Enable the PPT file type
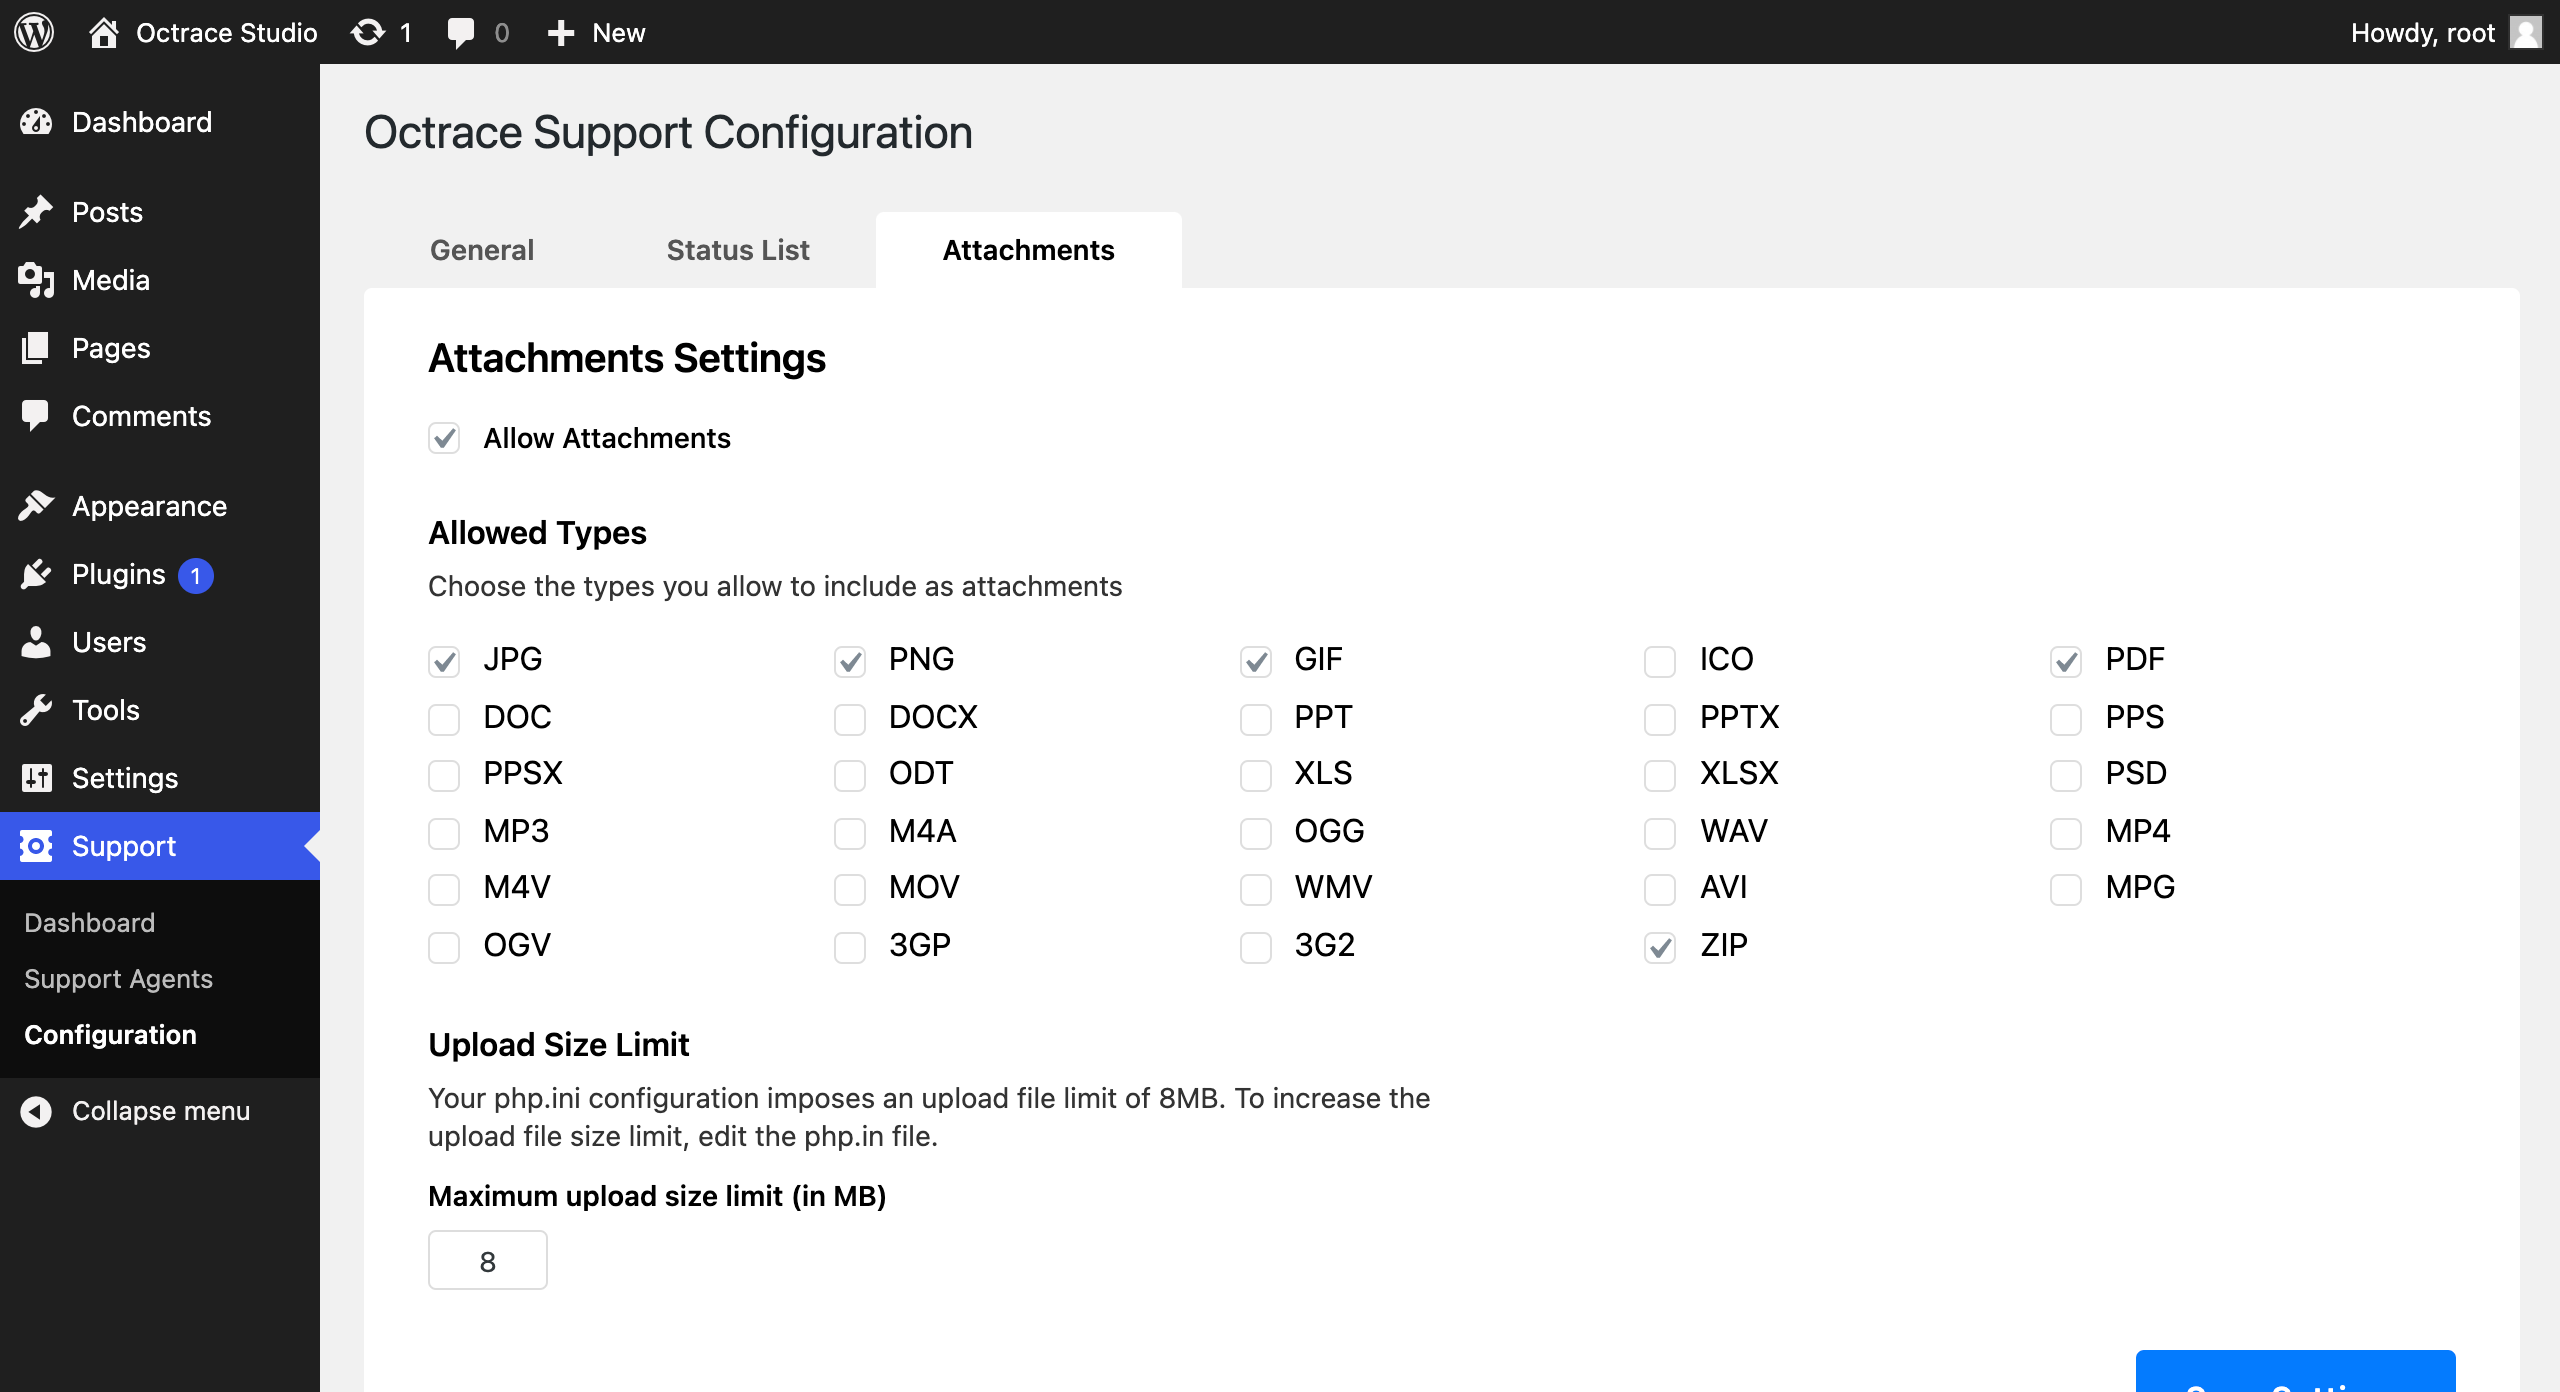Image resolution: width=2560 pixels, height=1392 pixels. click(x=1256, y=718)
